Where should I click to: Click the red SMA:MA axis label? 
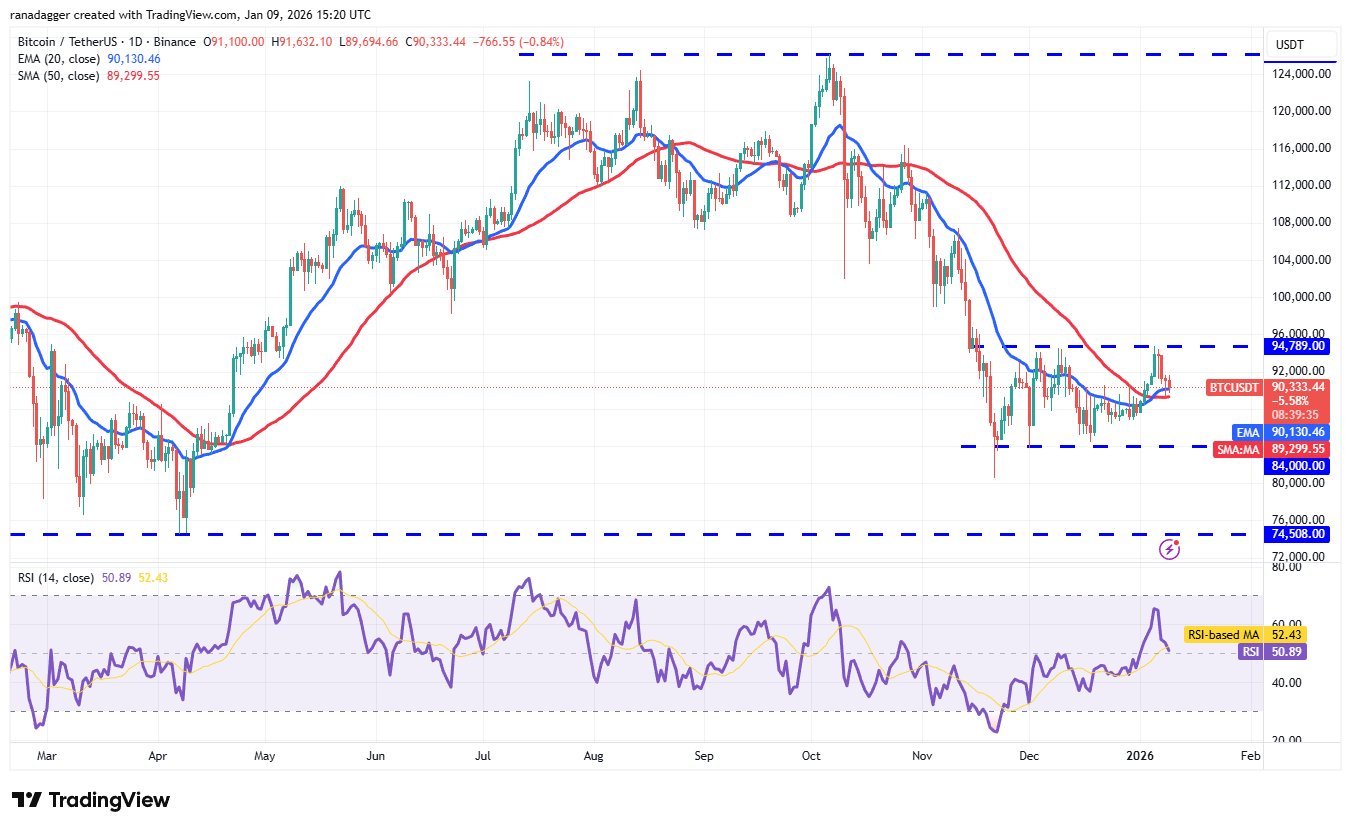click(x=1236, y=450)
